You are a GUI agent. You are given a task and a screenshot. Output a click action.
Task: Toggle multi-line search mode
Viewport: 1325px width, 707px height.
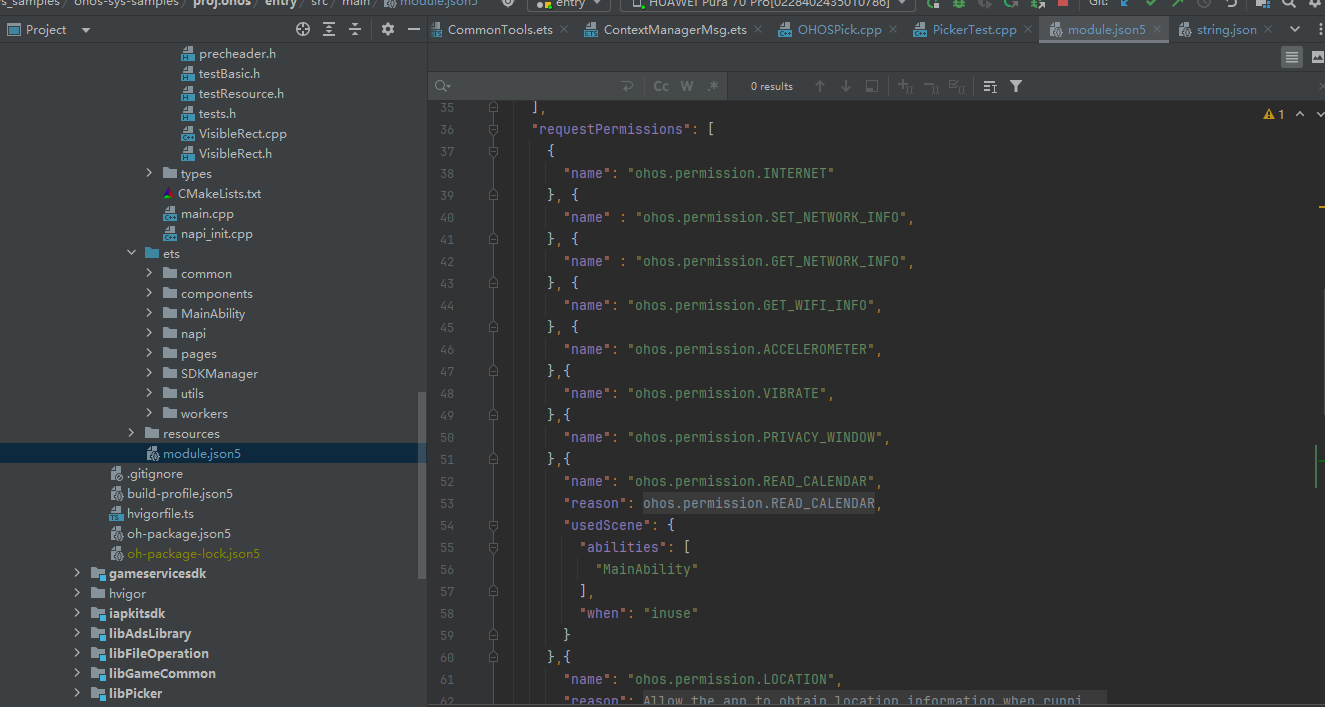coord(990,87)
